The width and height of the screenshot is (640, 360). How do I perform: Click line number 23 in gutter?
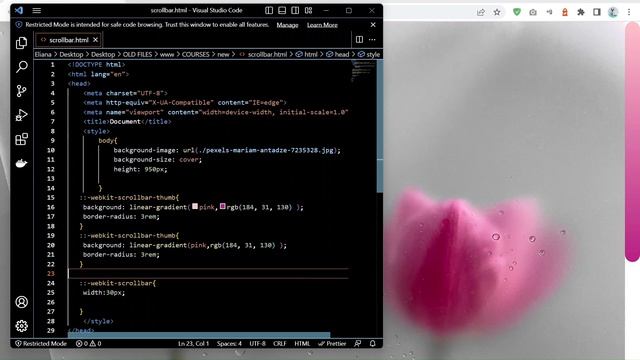(x=51, y=273)
